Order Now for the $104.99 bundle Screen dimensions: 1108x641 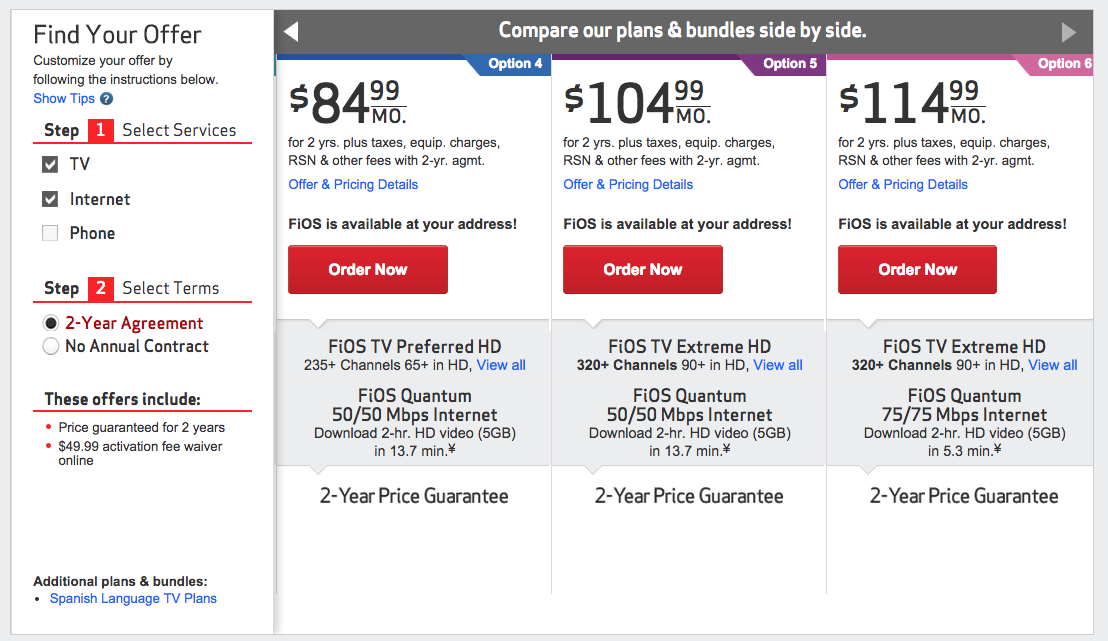642,269
